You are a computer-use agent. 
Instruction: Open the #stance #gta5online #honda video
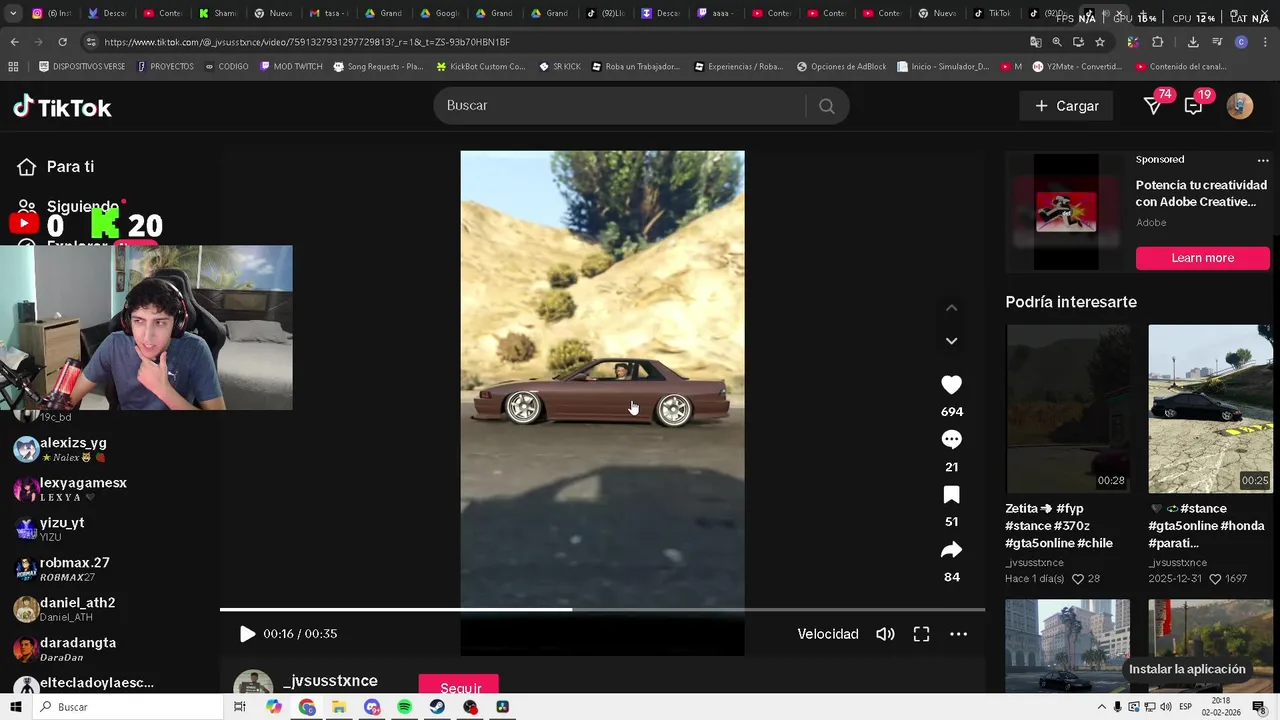pos(1211,408)
